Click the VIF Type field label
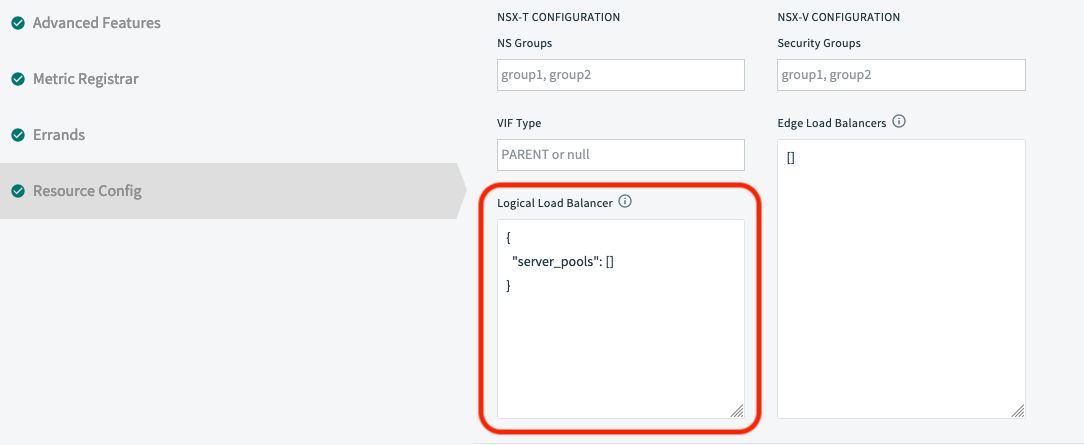The width and height of the screenshot is (1084, 445). point(519,123)
